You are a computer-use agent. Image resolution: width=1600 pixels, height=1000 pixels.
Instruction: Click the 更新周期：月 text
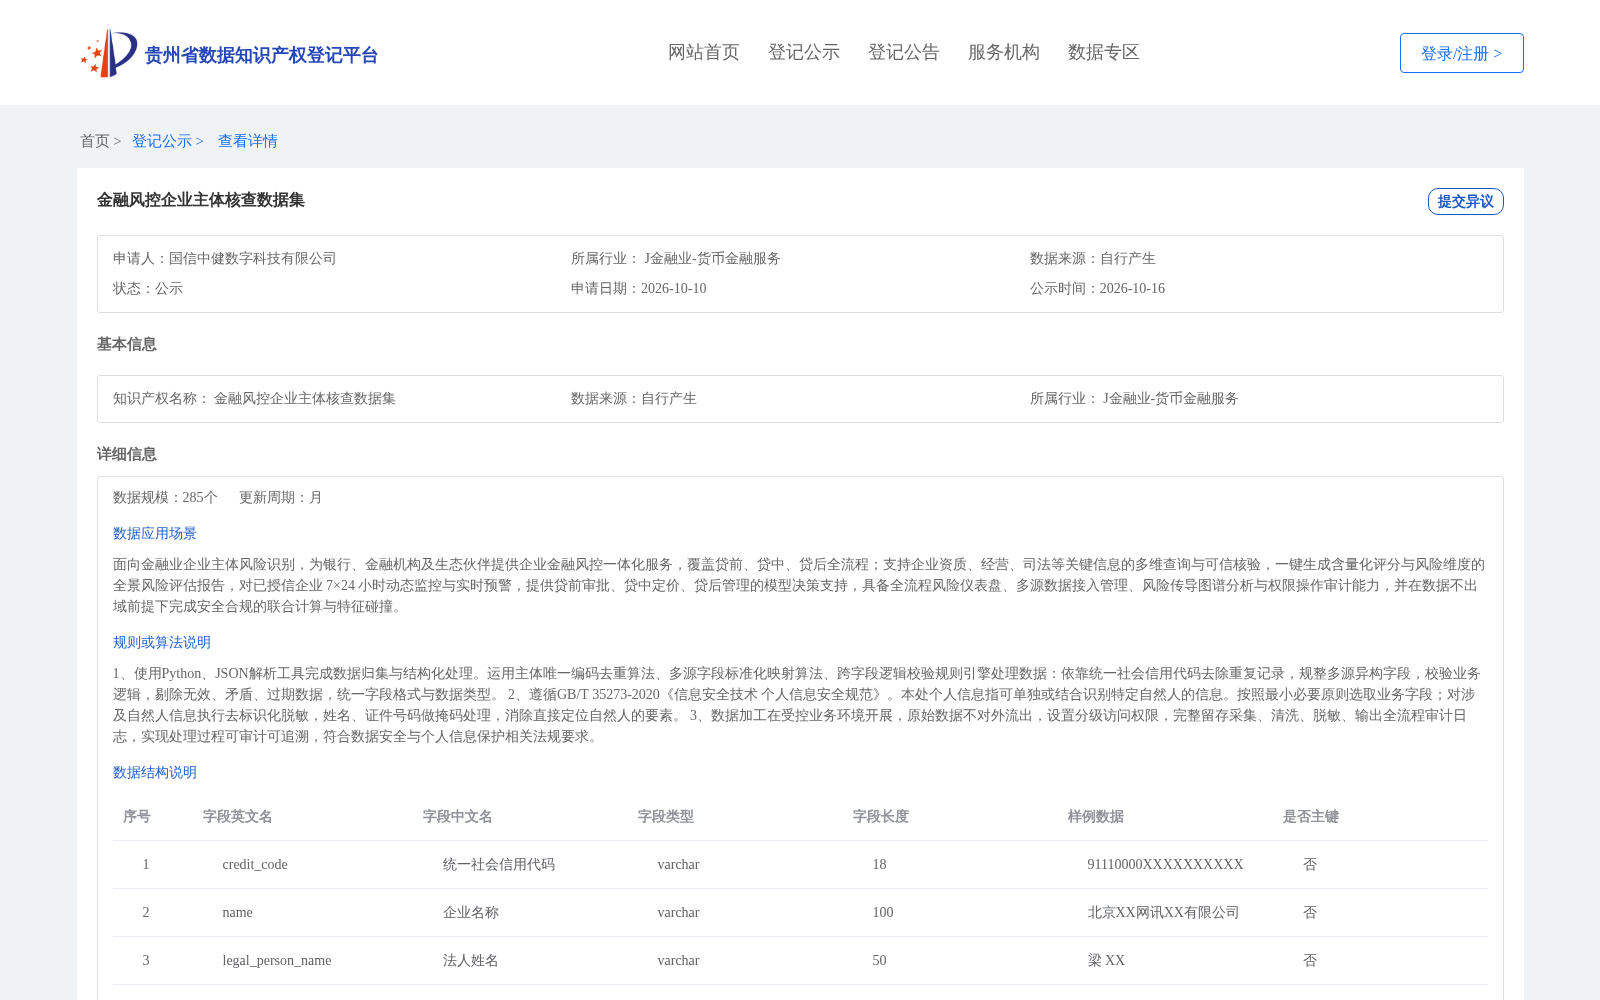281,497
